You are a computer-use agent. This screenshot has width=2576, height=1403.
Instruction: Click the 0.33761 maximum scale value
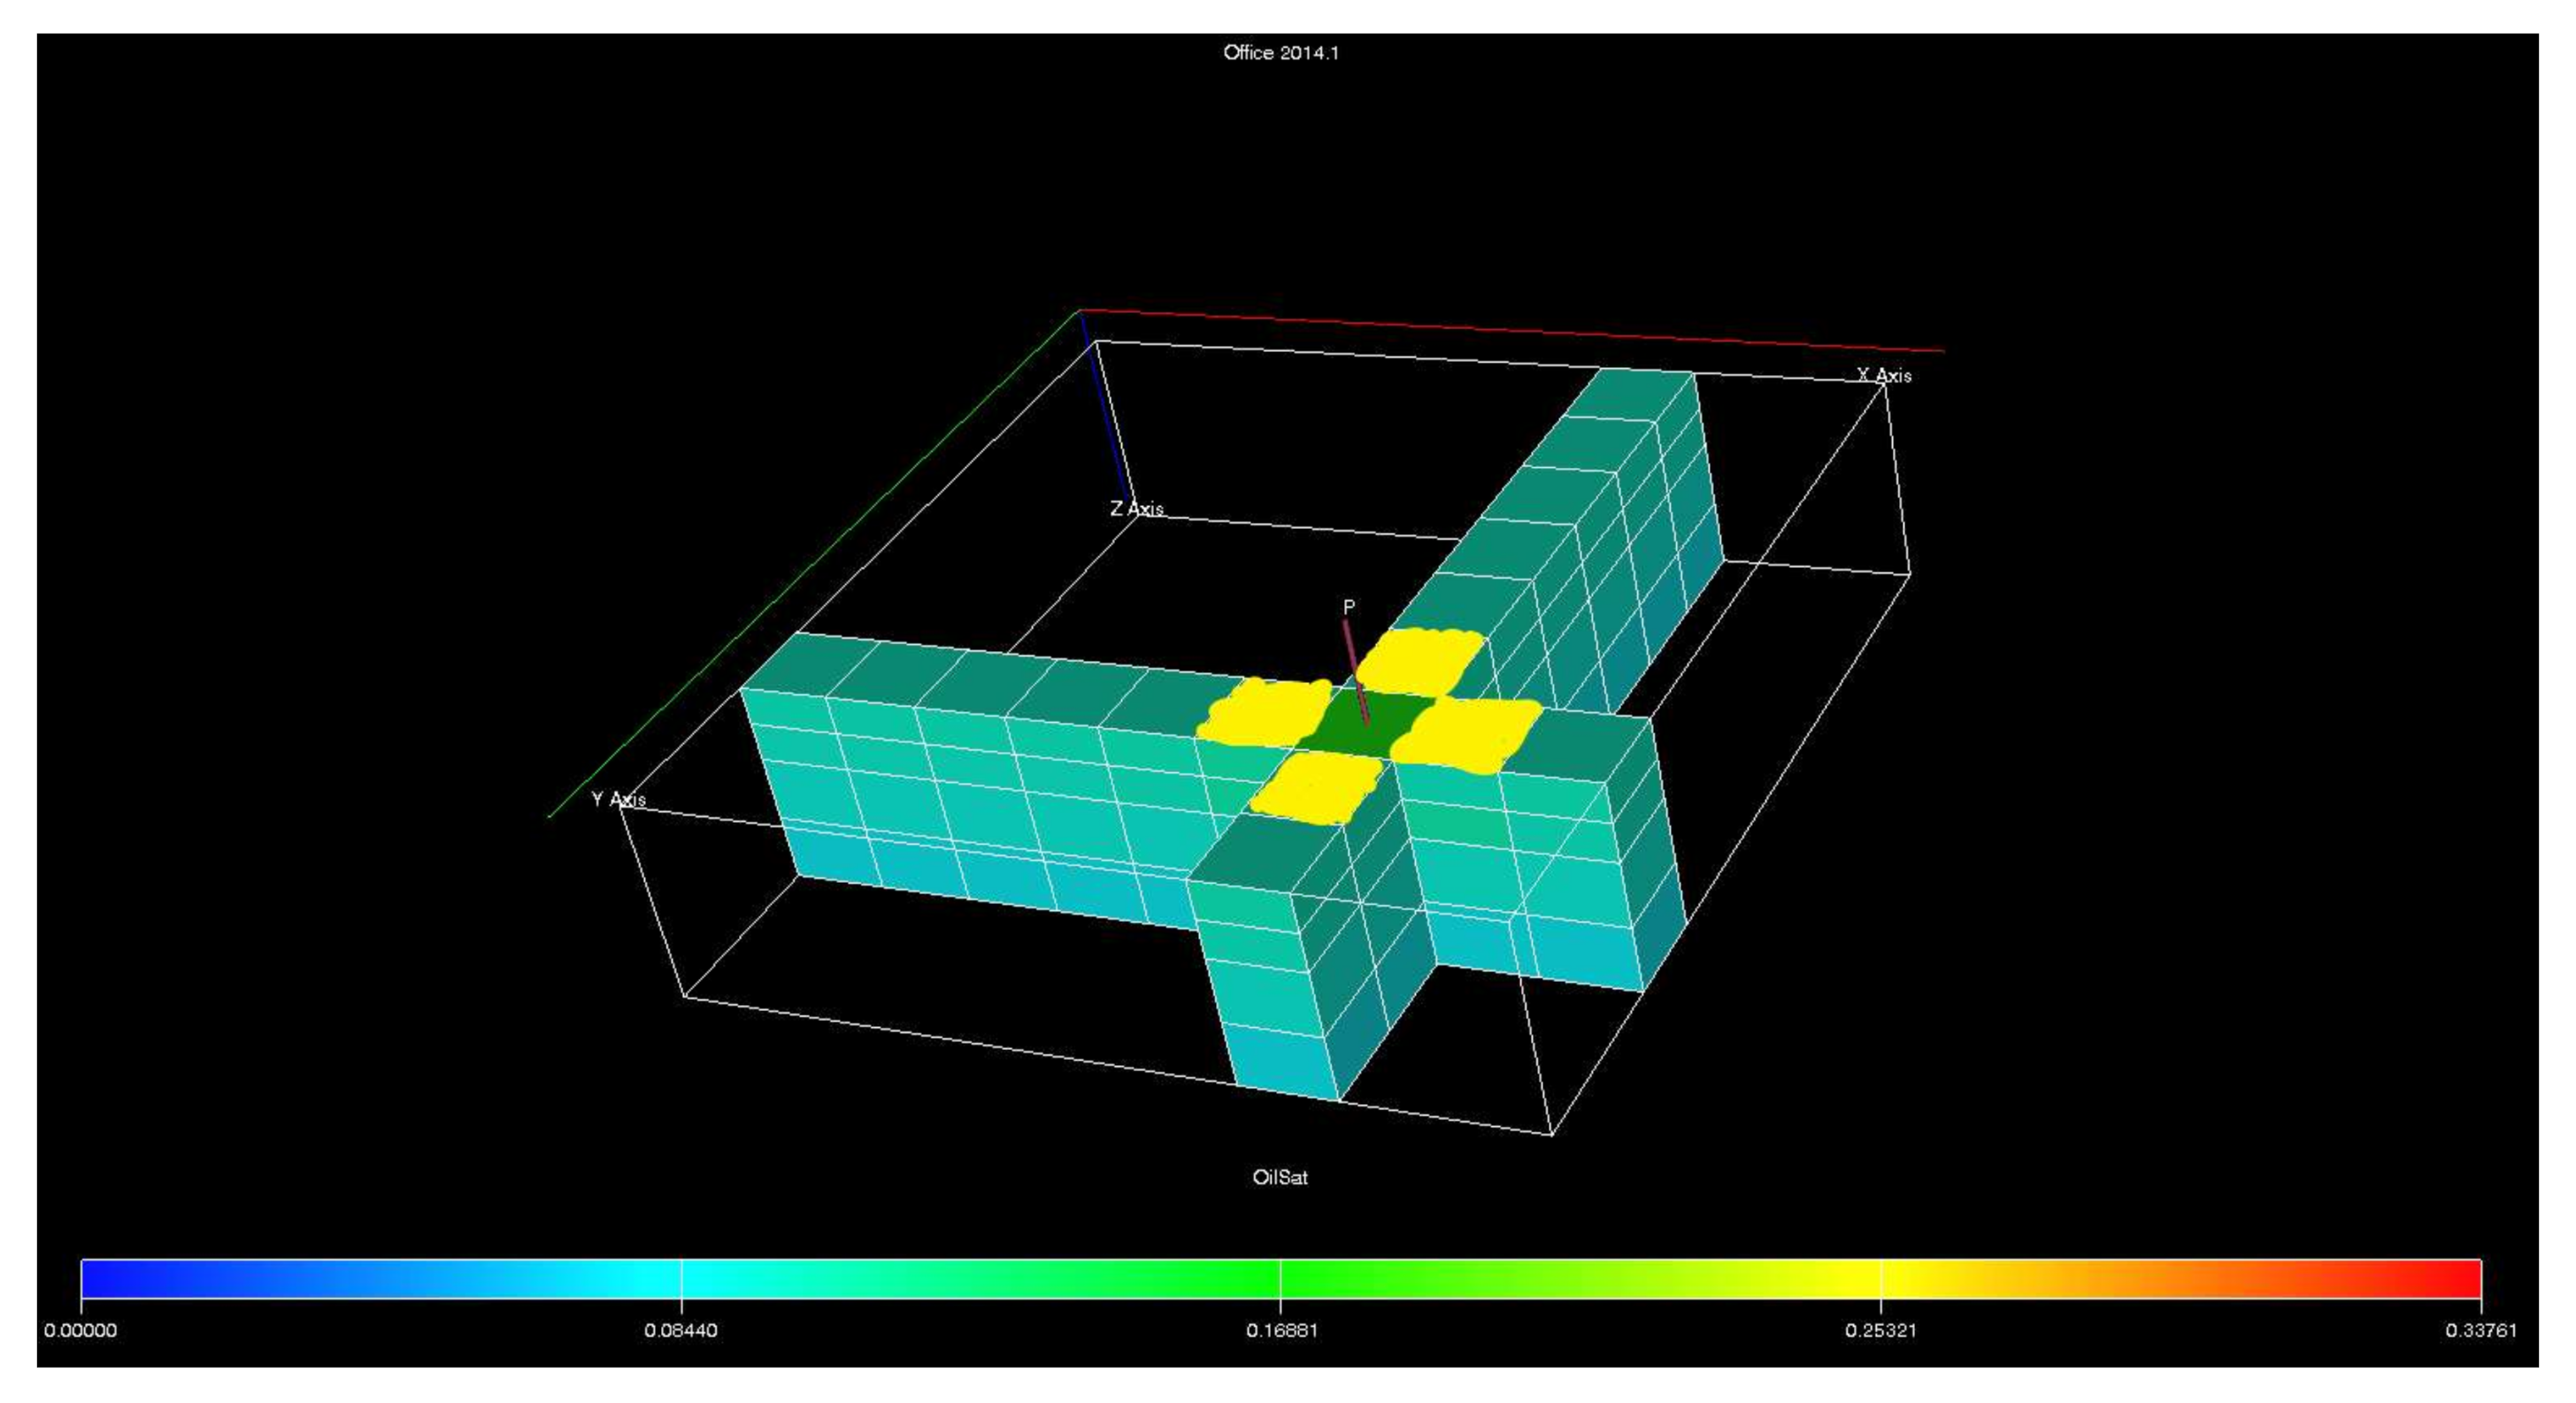(x=2481, y=1330)
